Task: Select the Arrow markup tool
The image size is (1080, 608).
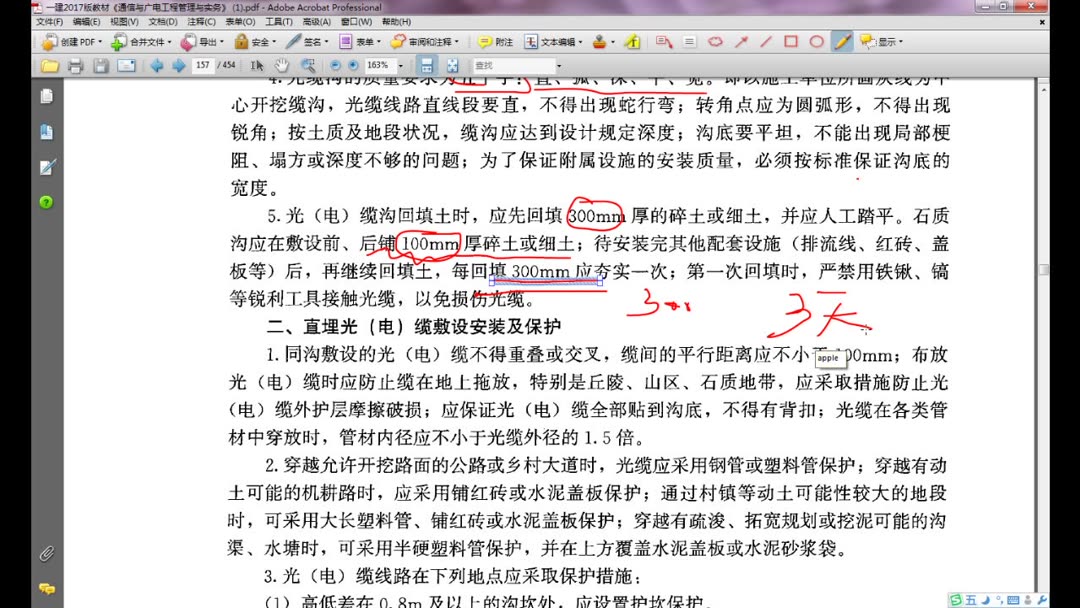Action: pos(743,41)
